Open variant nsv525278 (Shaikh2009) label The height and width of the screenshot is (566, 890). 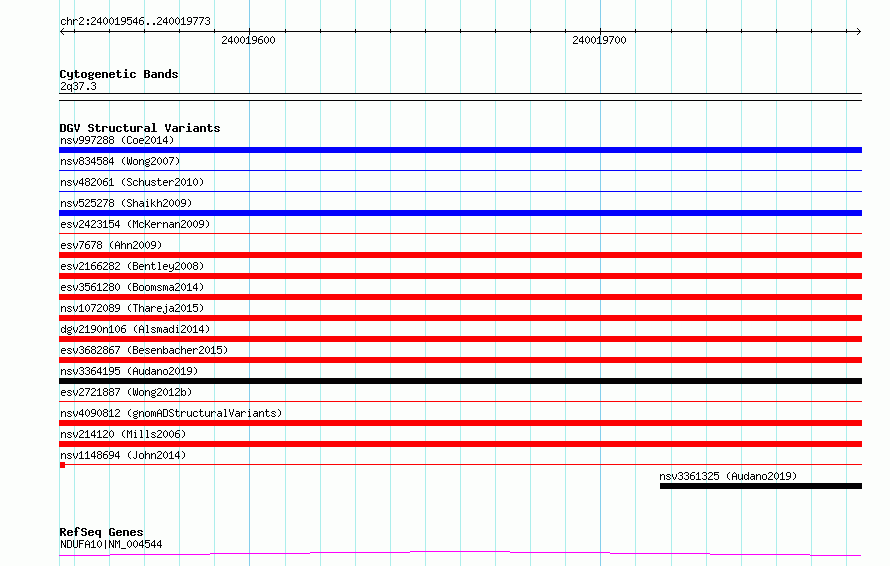tap(126, 203)
